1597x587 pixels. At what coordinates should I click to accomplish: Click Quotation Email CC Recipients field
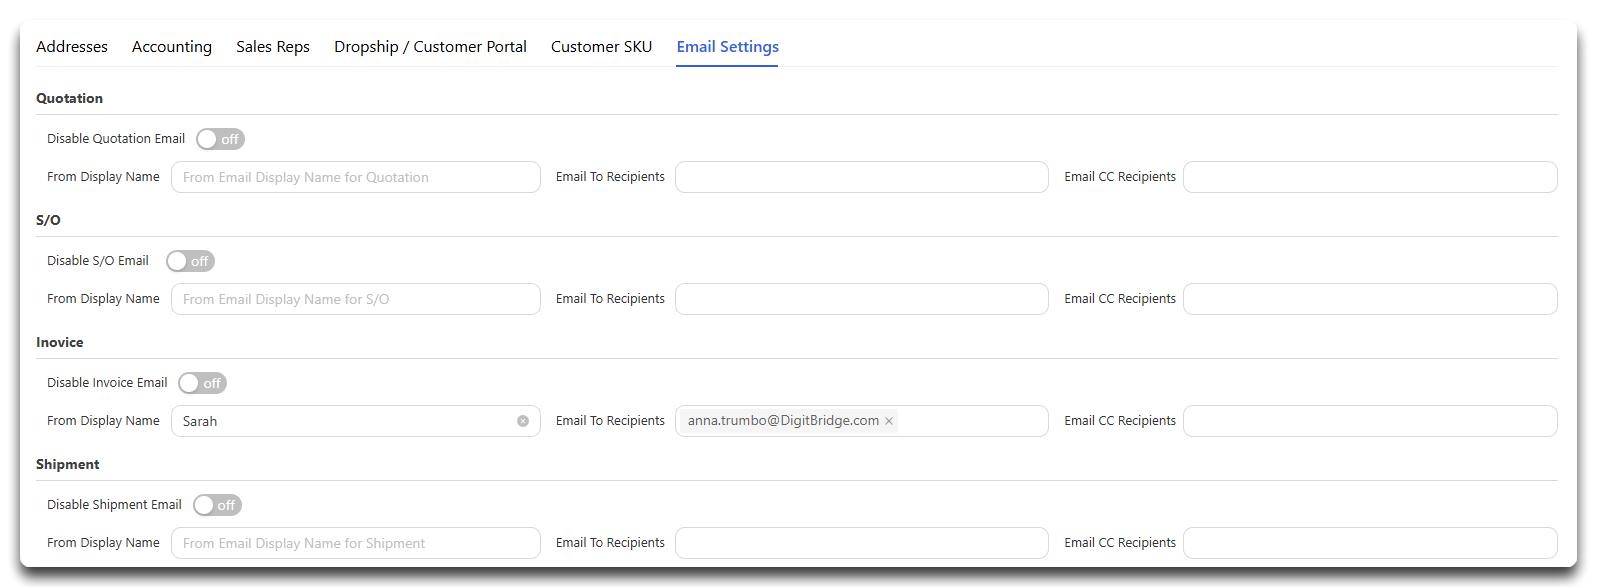1370,177
